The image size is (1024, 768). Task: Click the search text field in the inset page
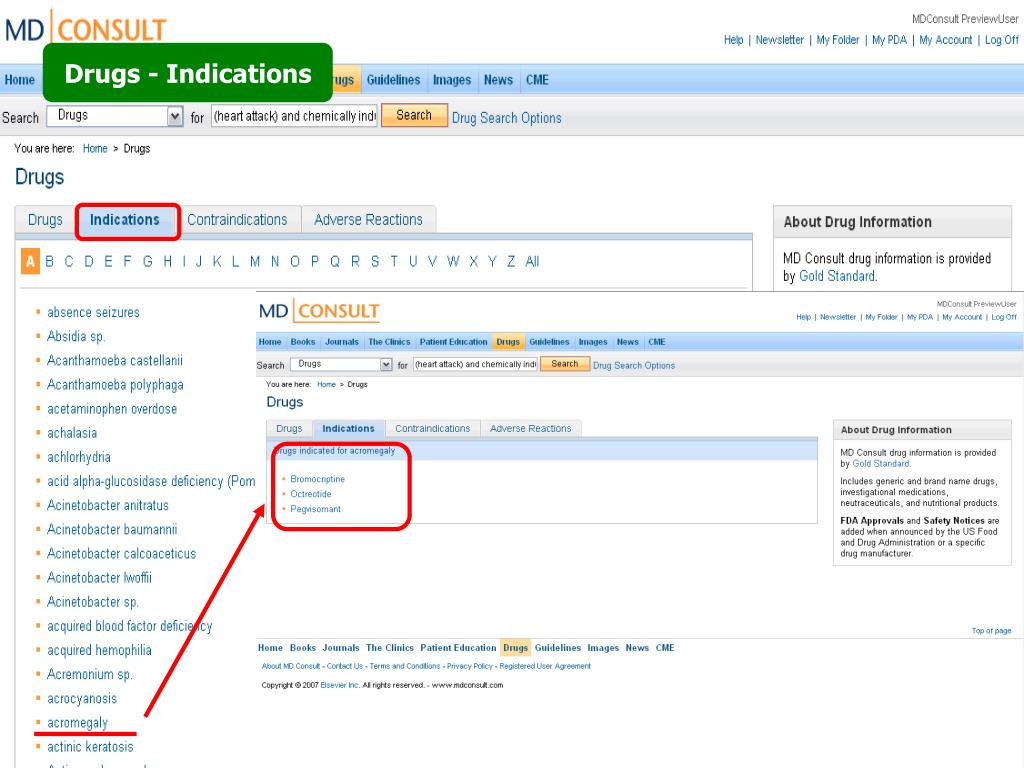click(x=475, y=364)
